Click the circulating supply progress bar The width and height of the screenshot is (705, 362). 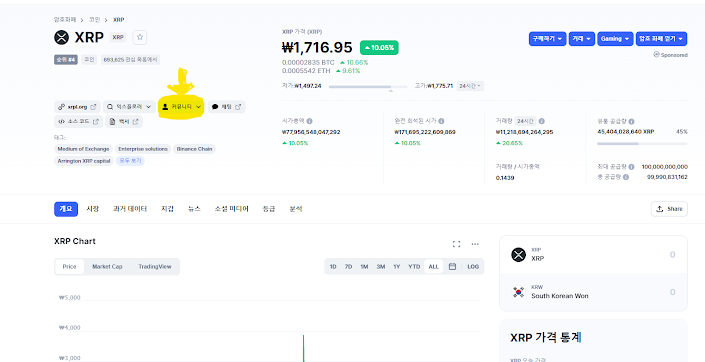click(642, 143)
